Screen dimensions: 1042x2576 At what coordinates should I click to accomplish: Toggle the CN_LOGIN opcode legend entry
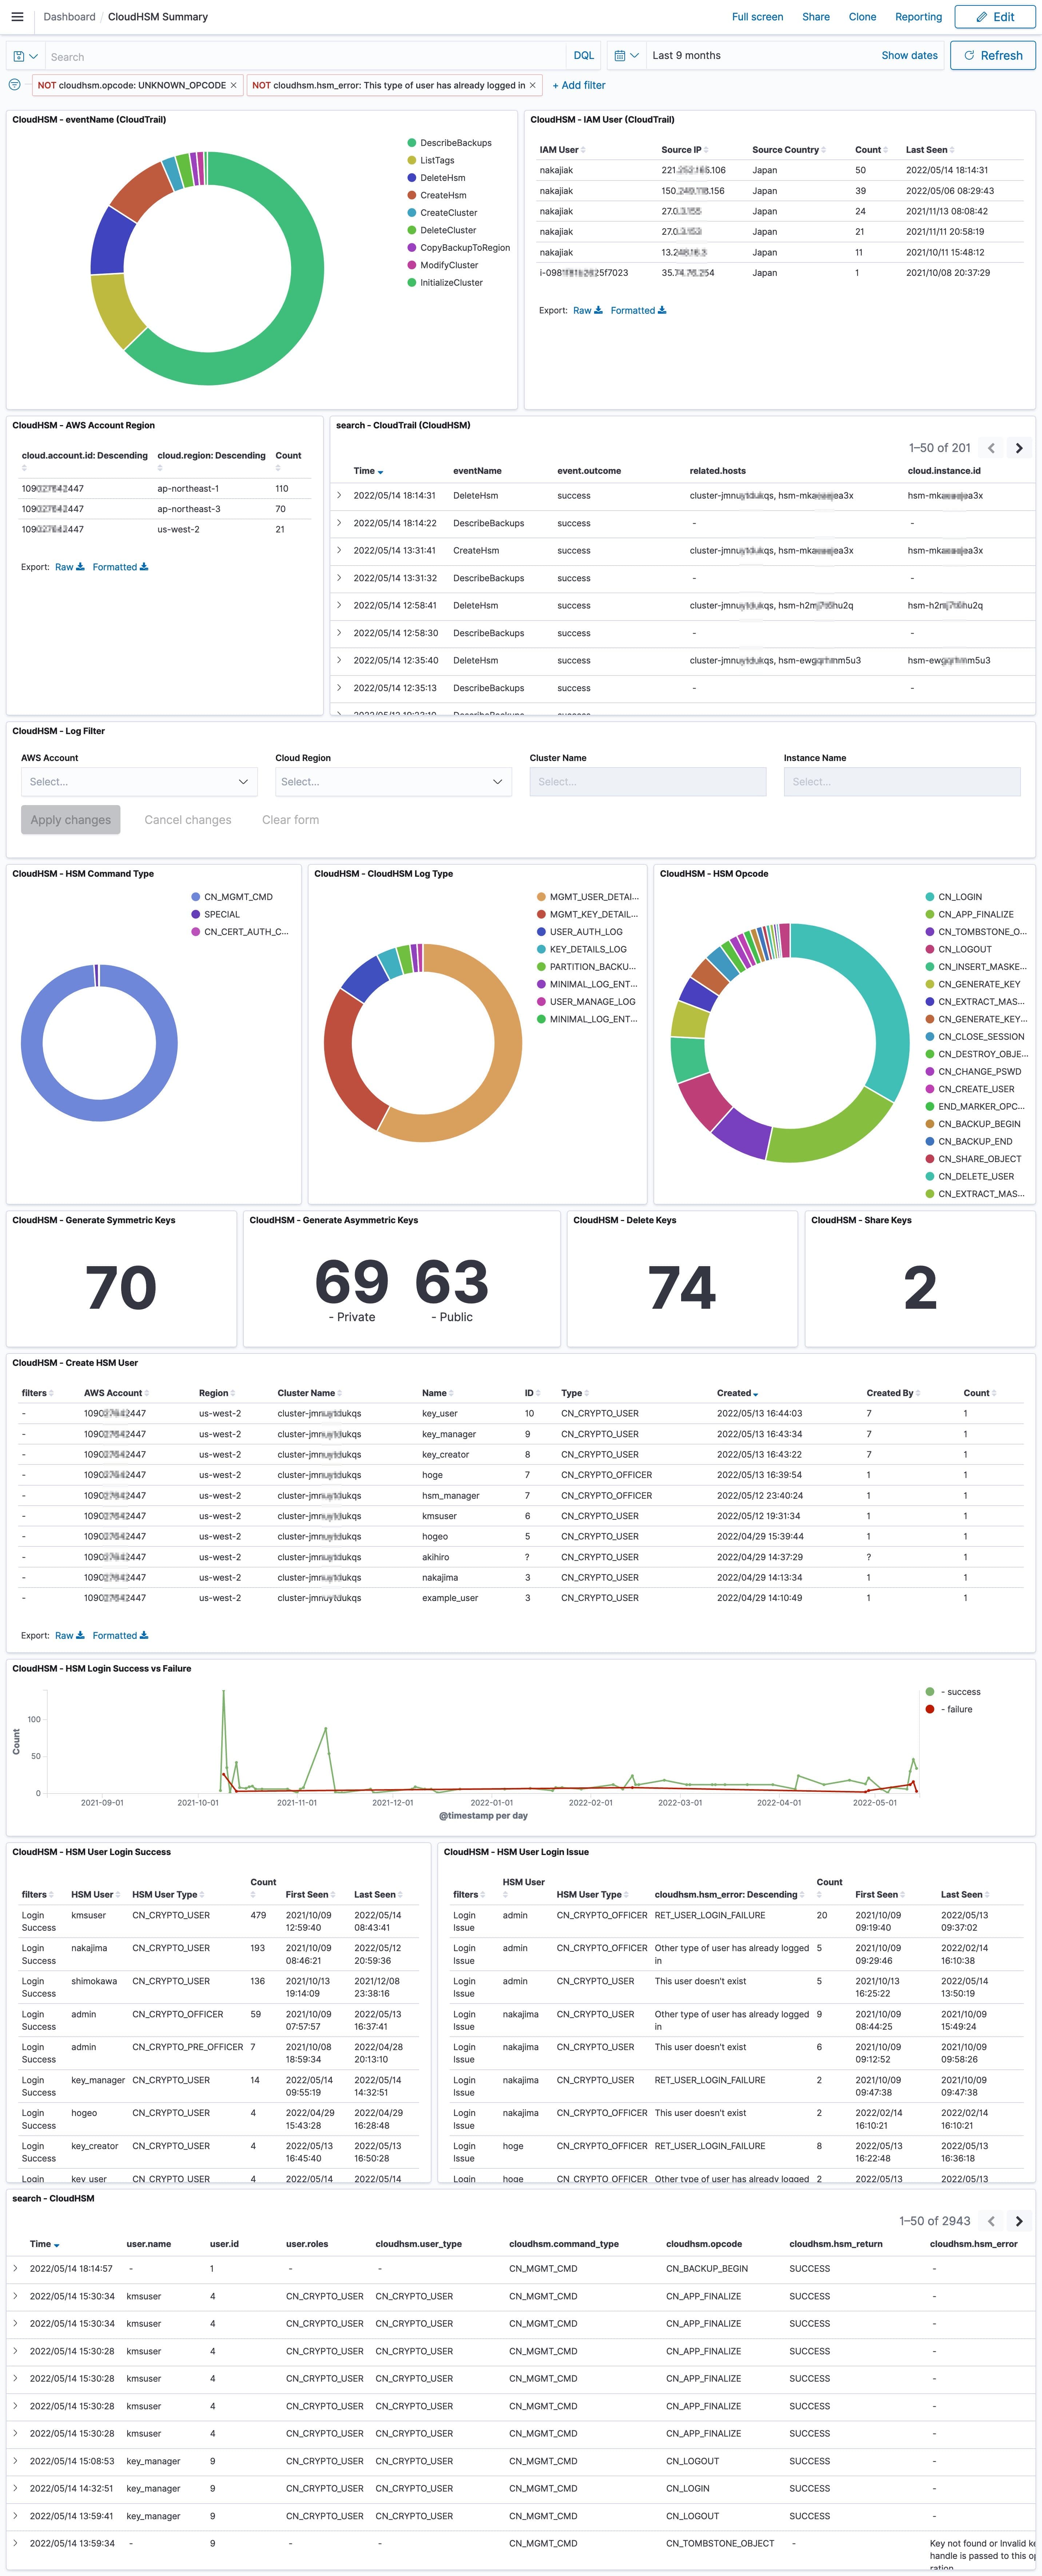point(954,897)
